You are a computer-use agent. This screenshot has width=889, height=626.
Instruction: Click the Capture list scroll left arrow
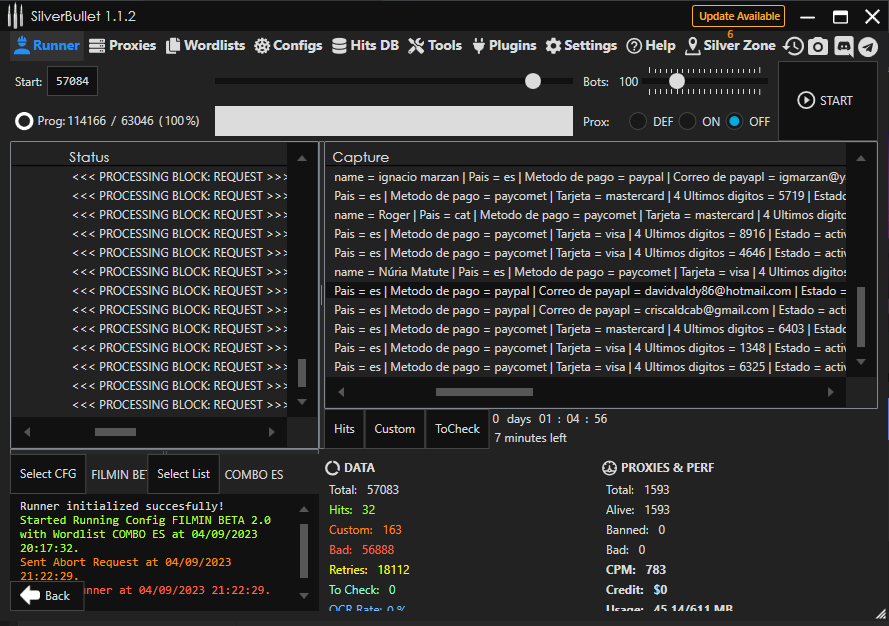coord(341,392)
